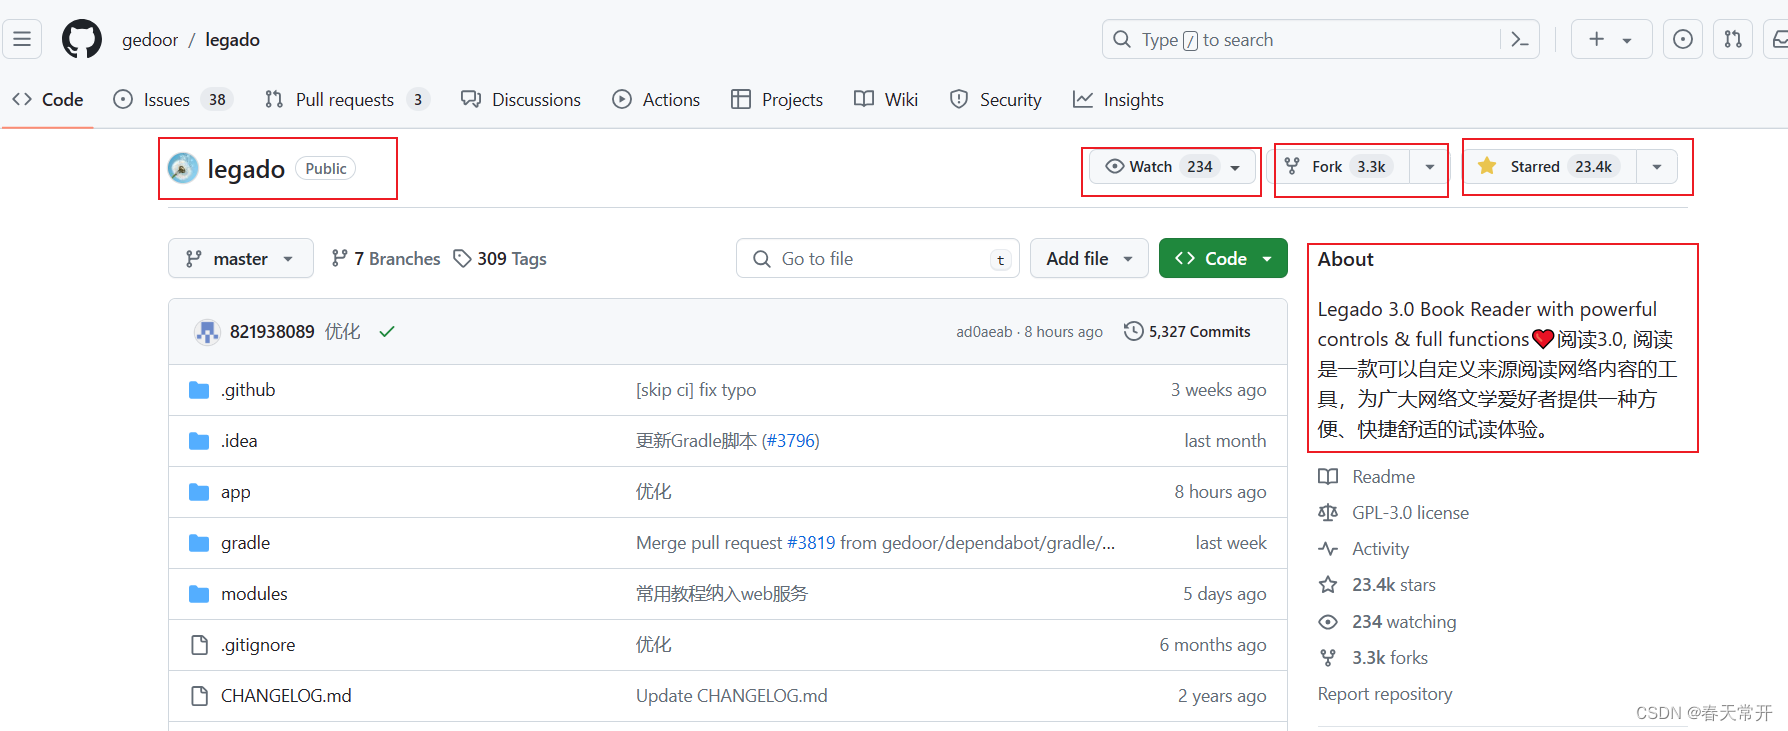Open the Security tab

coord(996,100)
